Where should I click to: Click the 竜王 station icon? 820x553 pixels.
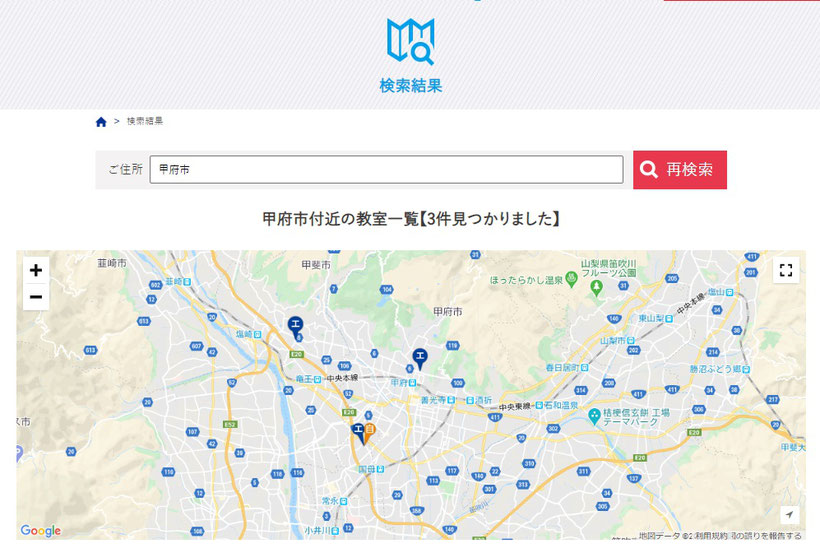click(317, 379)
